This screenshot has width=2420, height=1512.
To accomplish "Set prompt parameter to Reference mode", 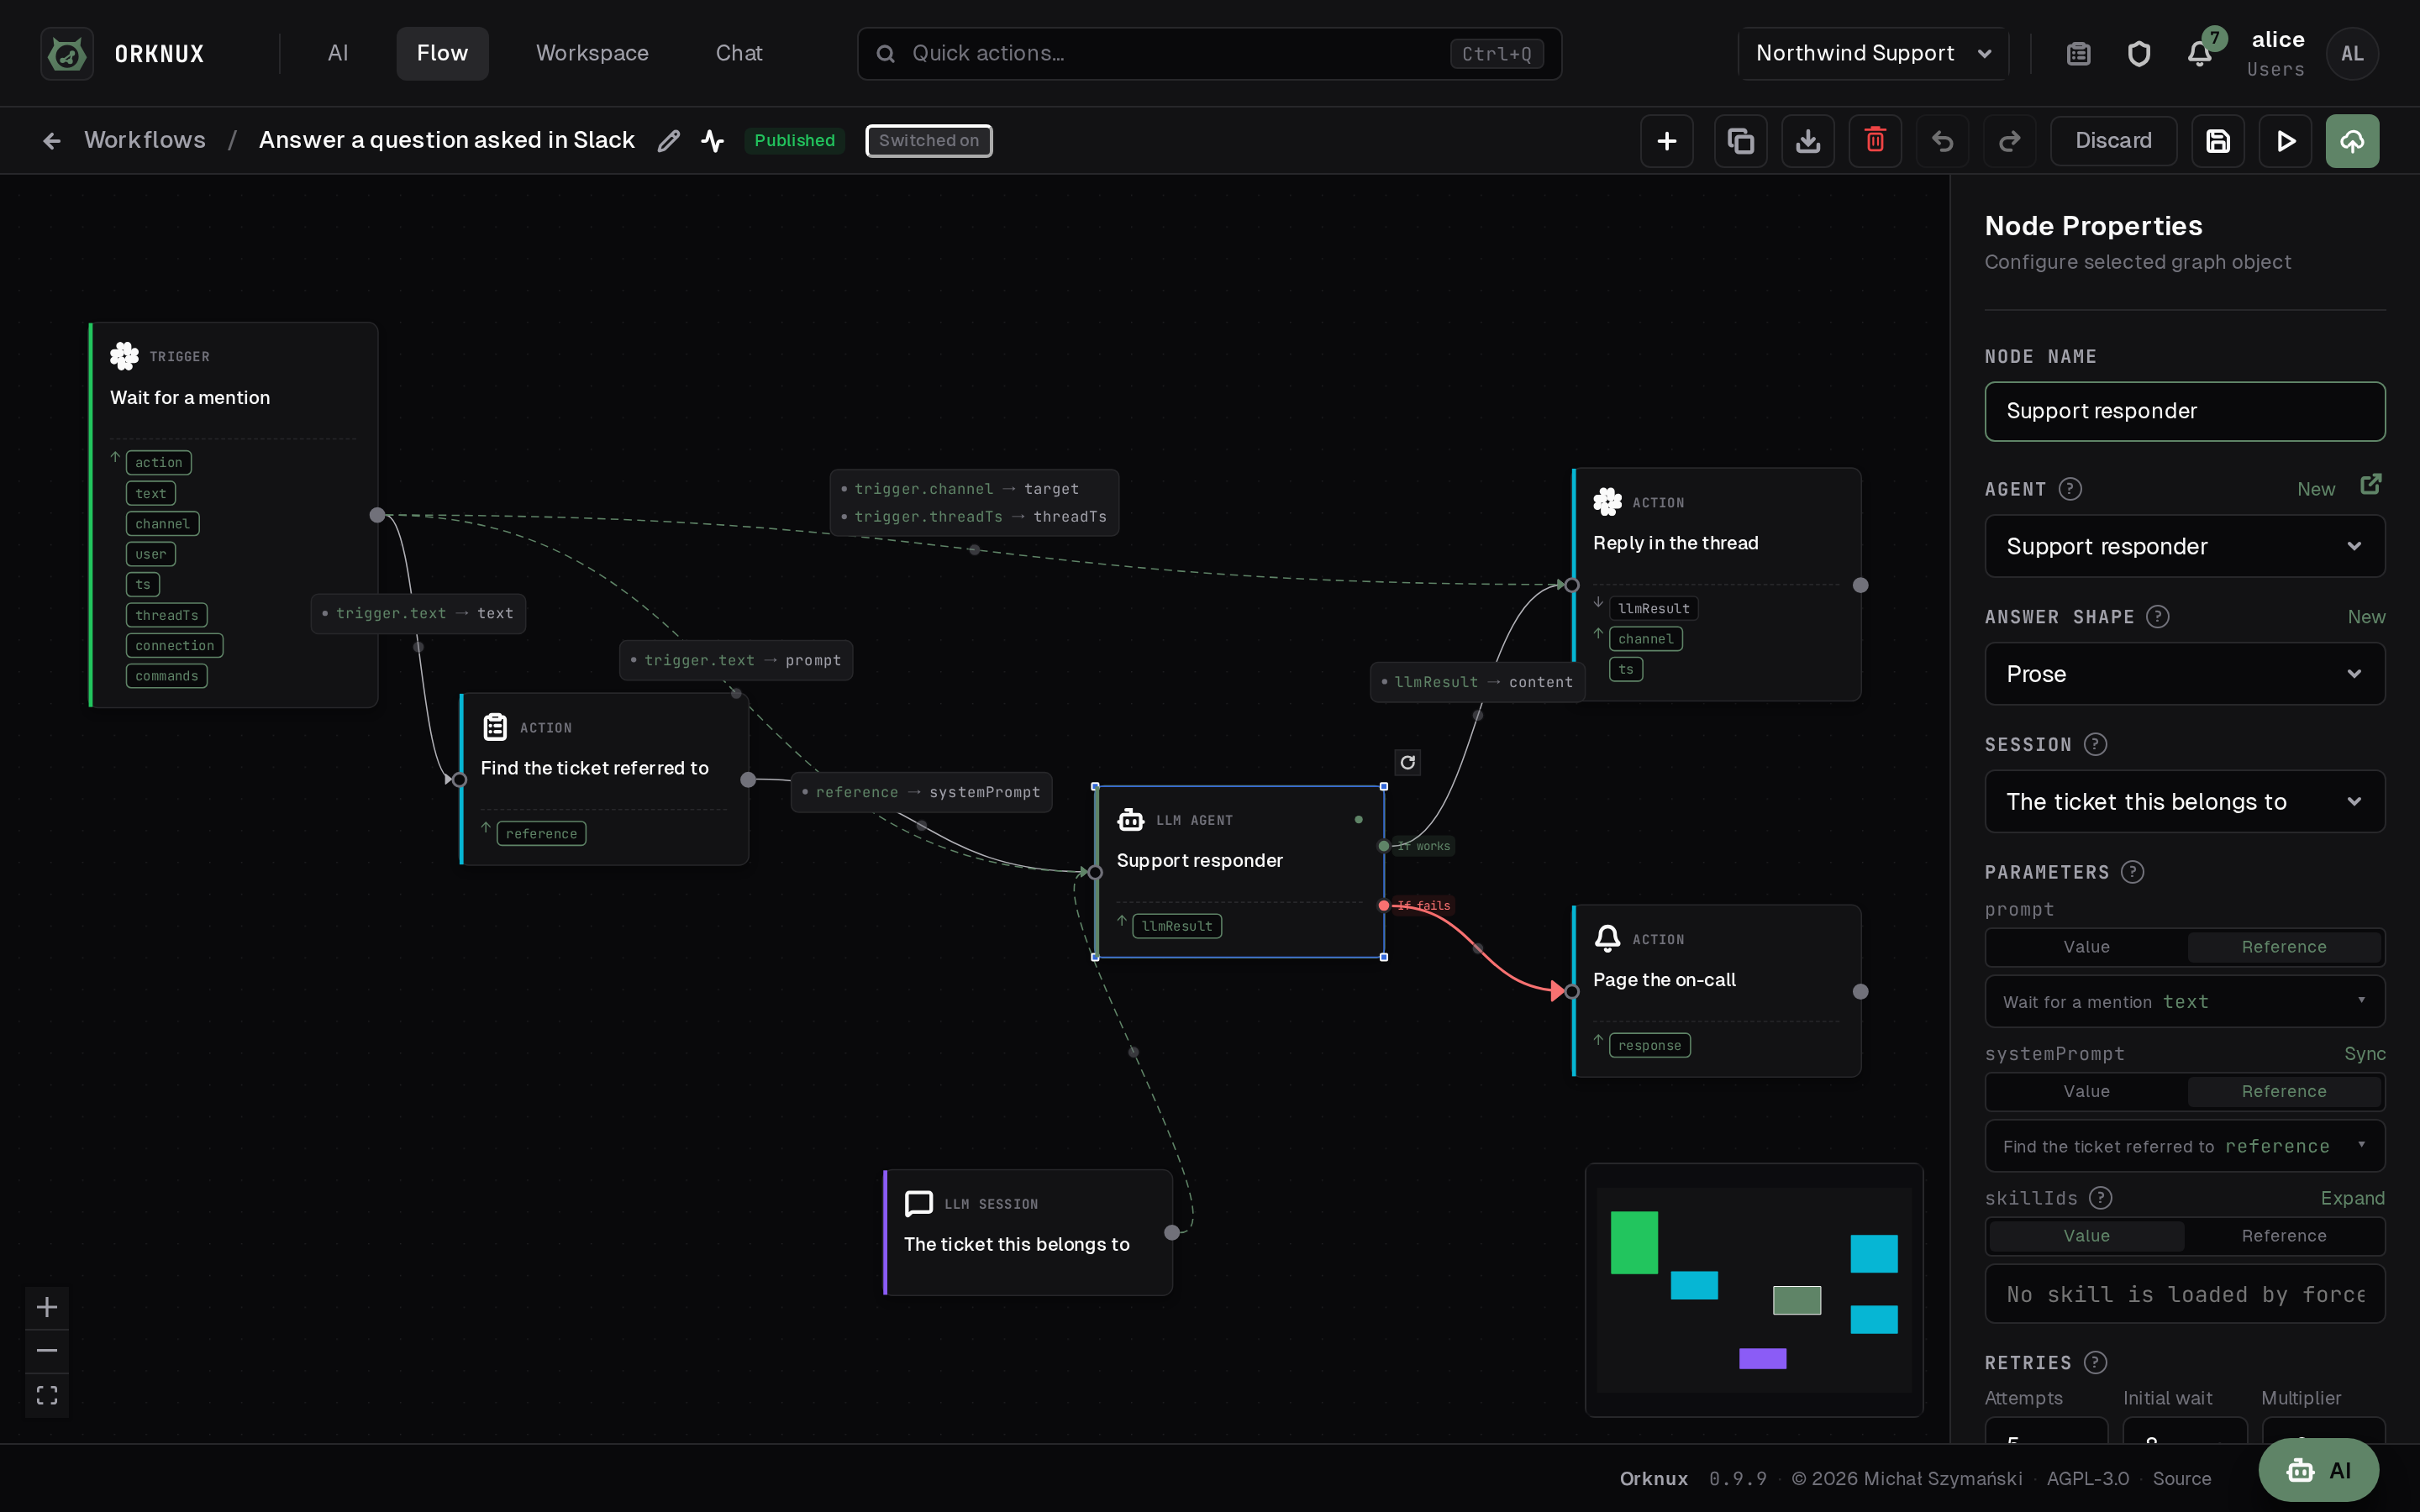I will [x=2284, y=947].
